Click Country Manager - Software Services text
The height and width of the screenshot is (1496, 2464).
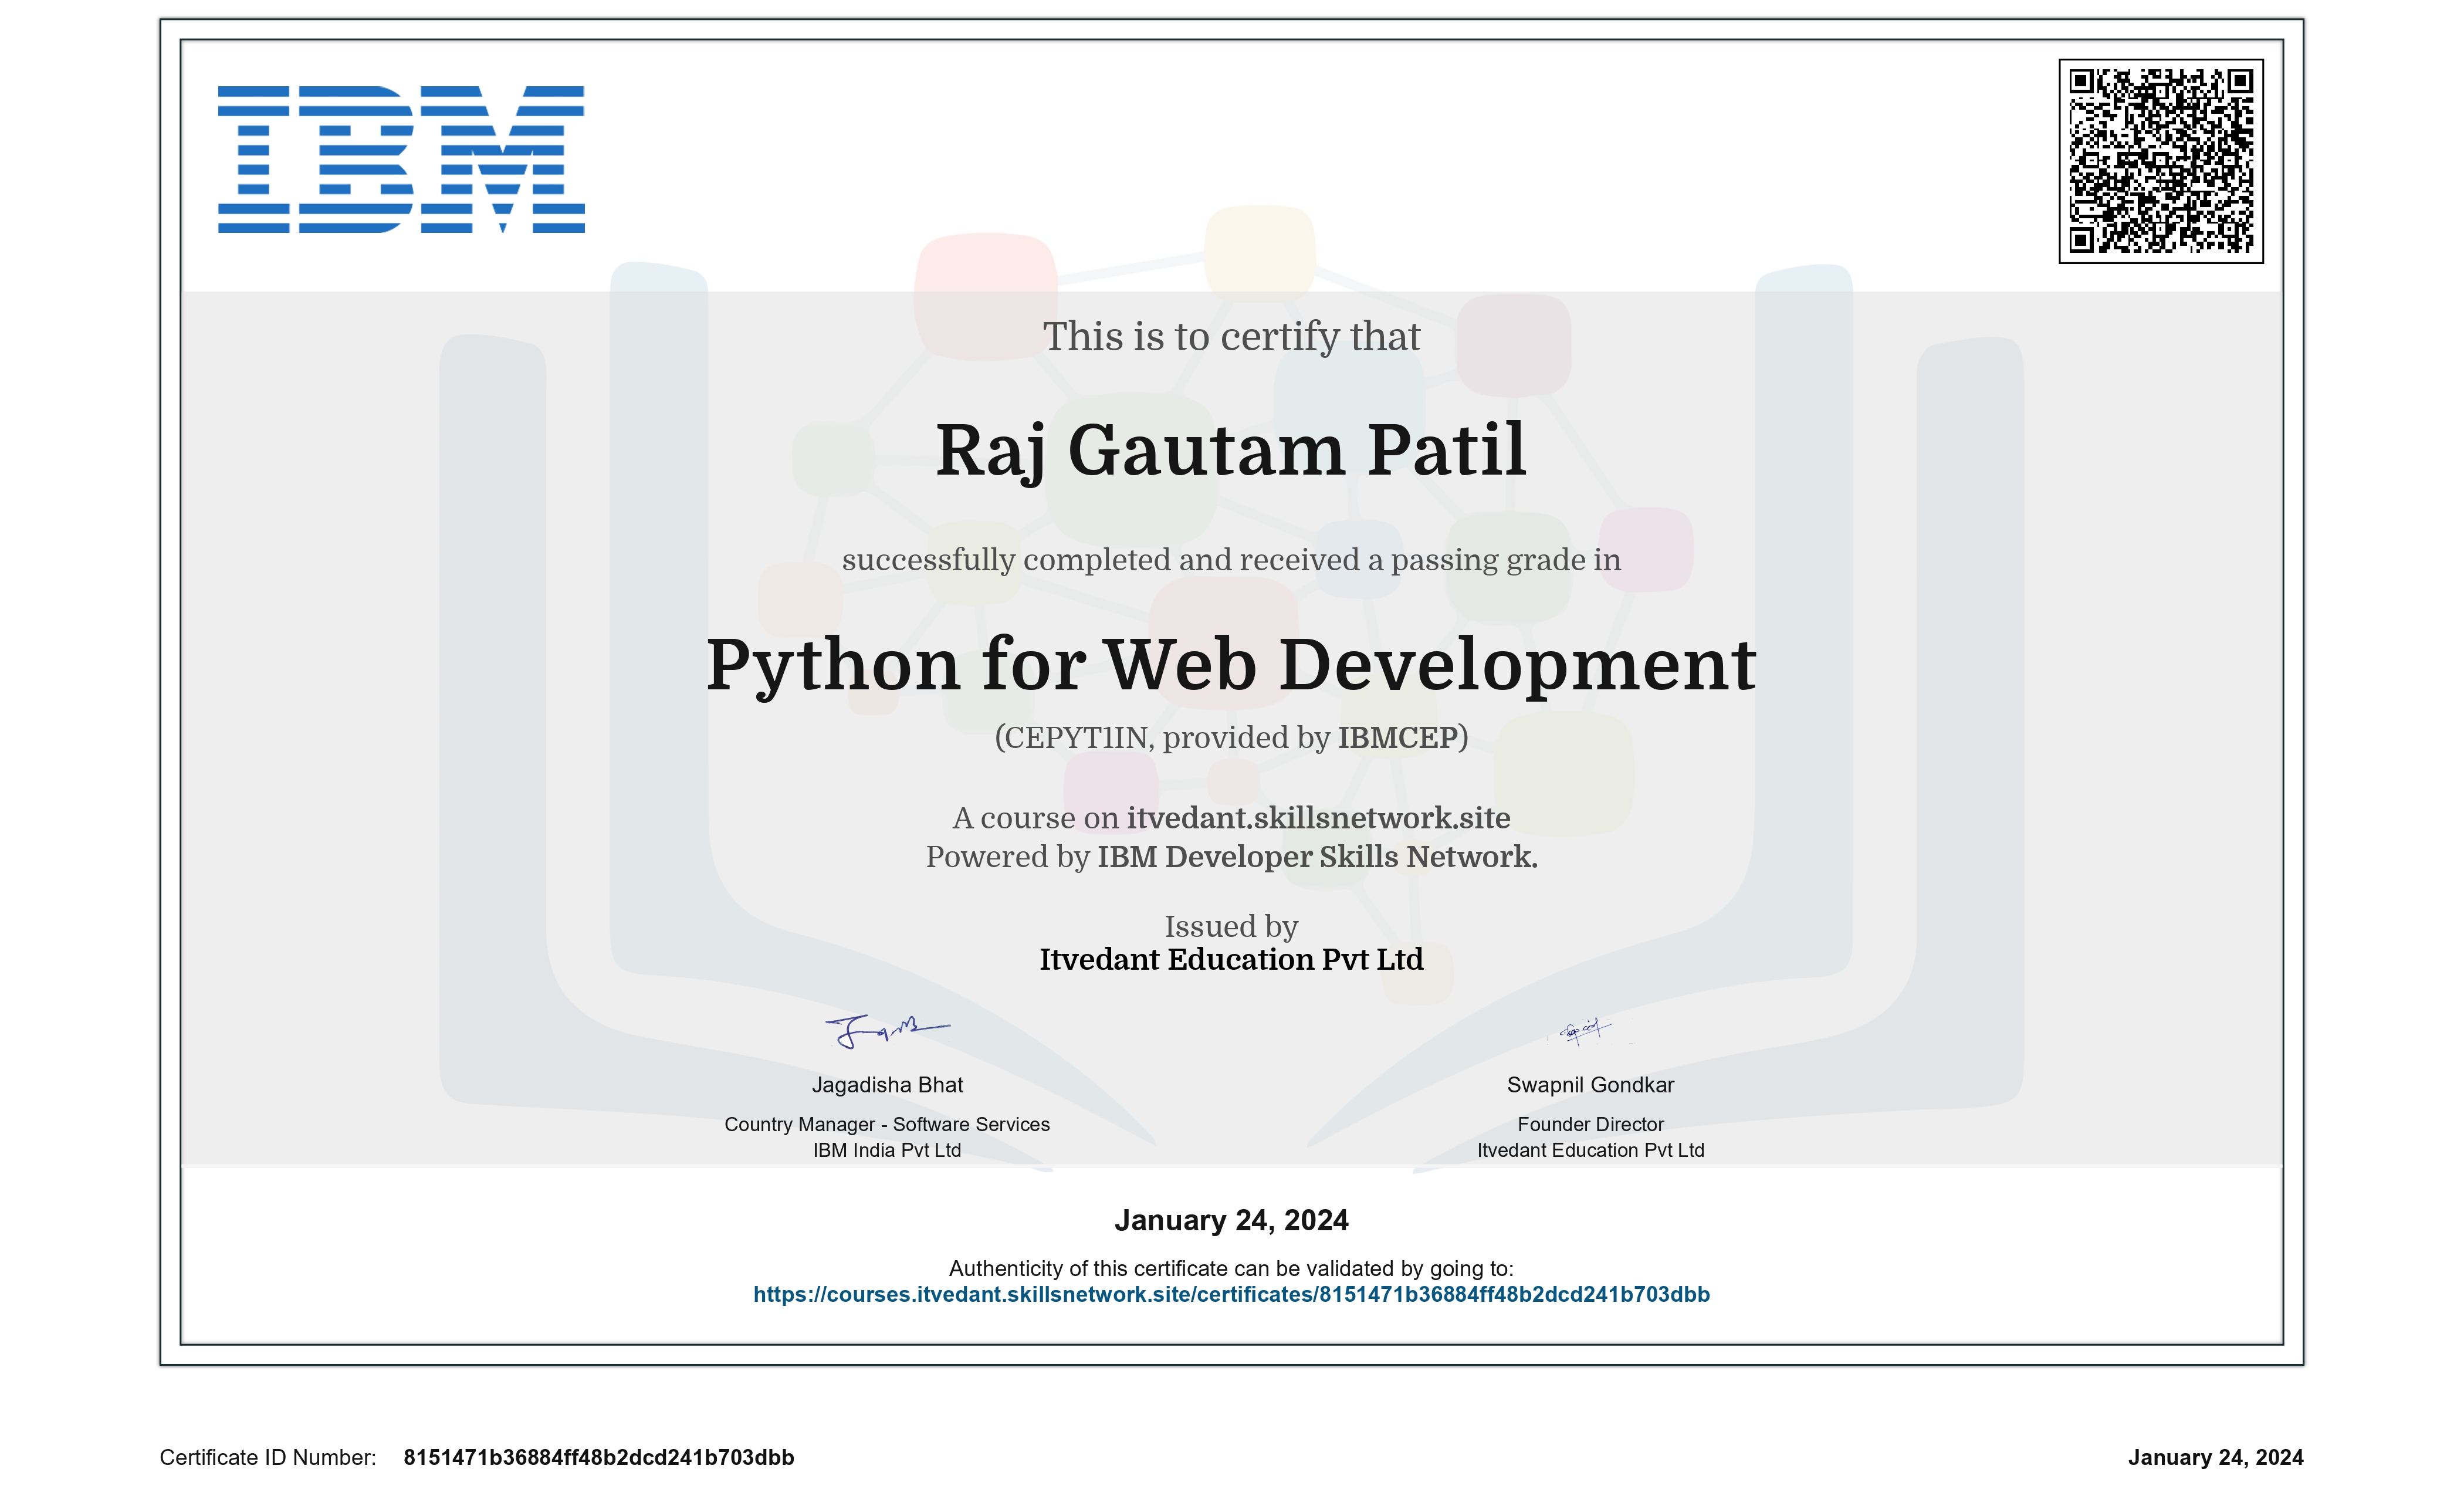tap(887, 1124)
